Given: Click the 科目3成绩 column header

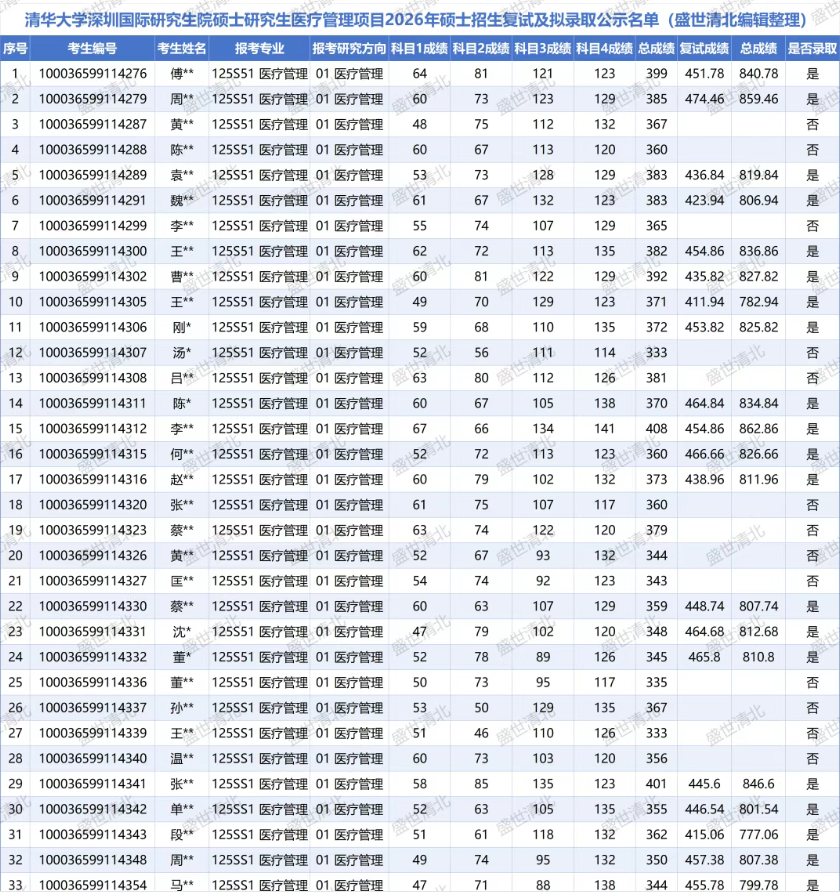Looking at the screenshot, I should click(x=542, y=48).
